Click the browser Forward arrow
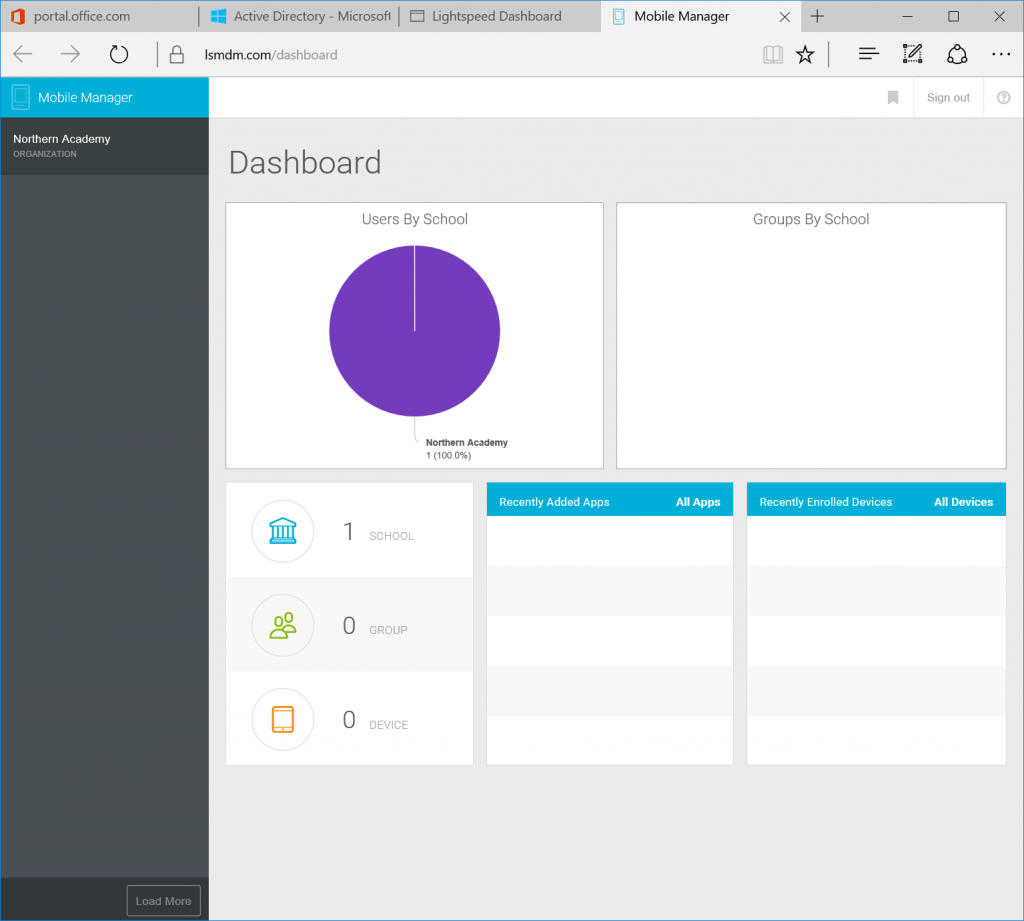Screen dimensions: 1024x921 pos(70,54)
